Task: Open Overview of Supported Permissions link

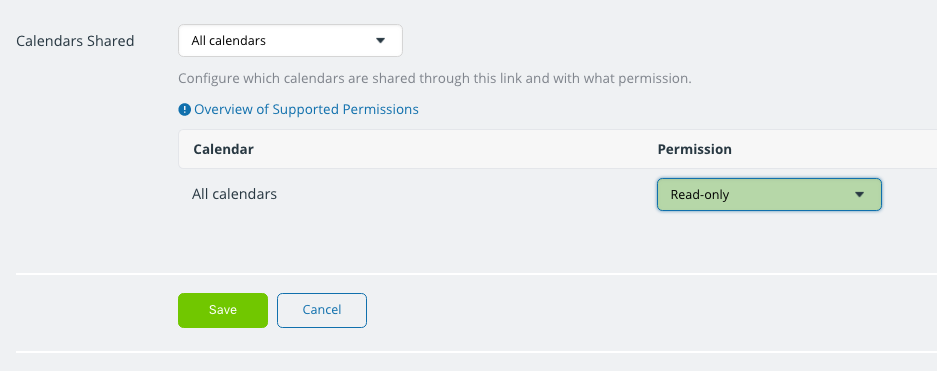Action: [x=306, y=110]
